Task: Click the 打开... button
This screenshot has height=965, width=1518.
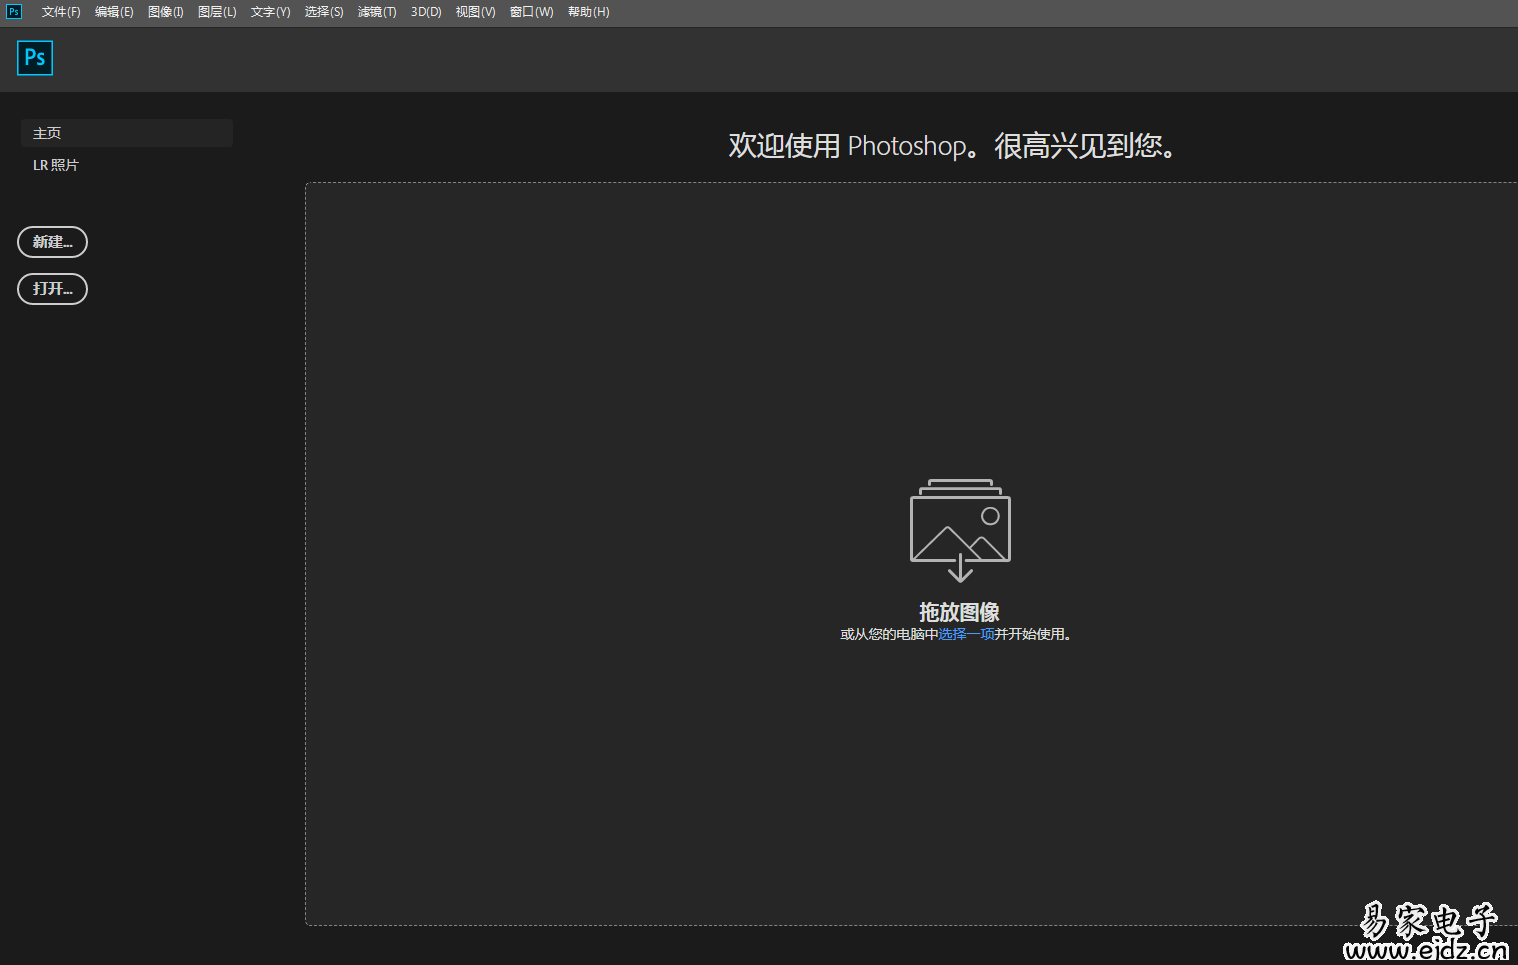Action: pyautogui.click(x=53, y=289)
